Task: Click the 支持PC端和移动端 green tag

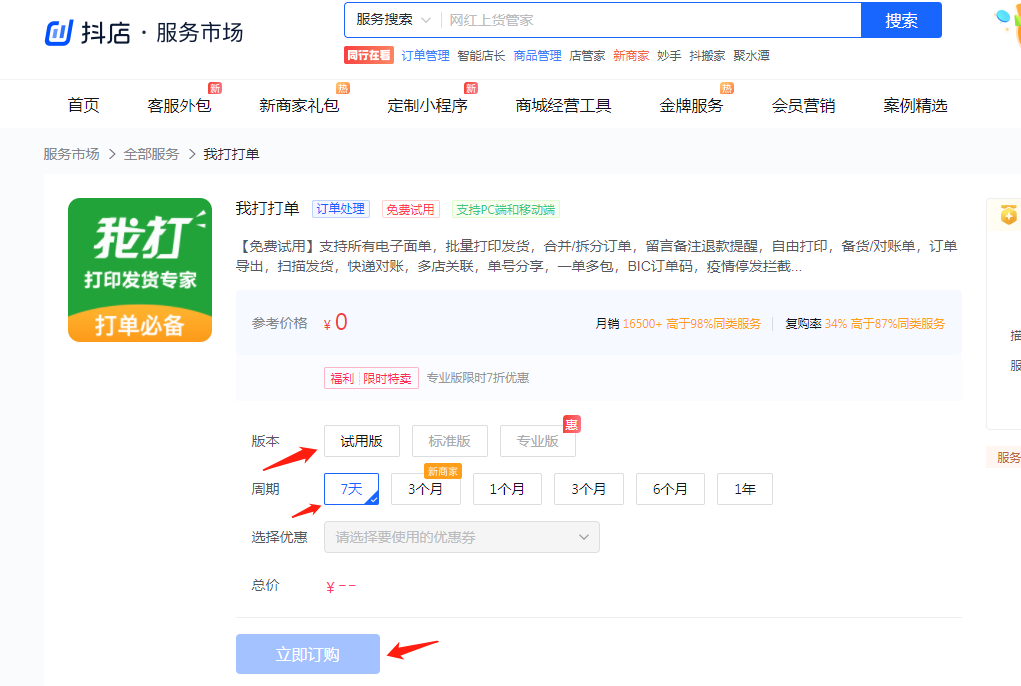Action: (x=505, y=210)
